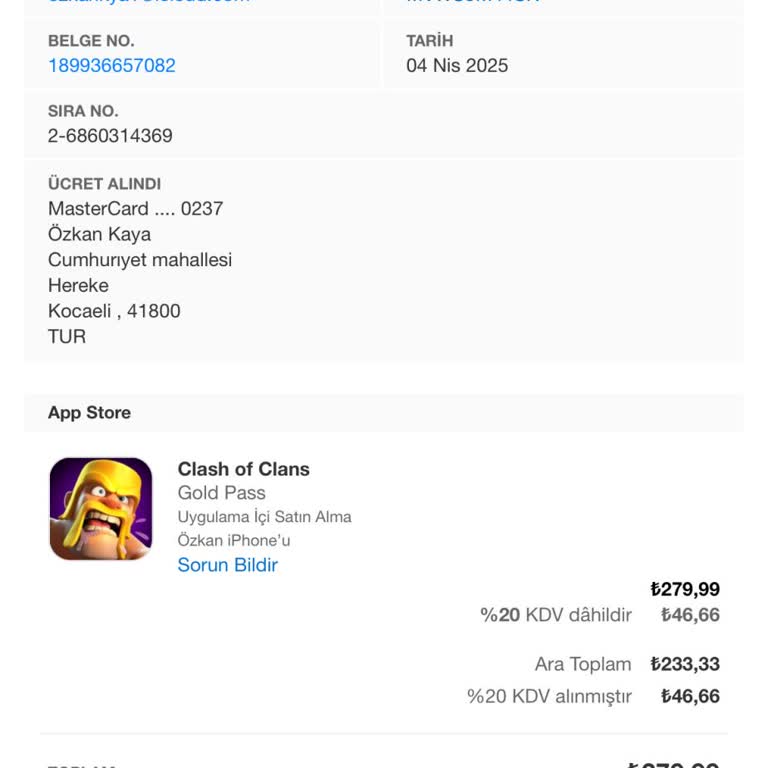Select the date 04 Nis 2025

[x=457, y=66]
